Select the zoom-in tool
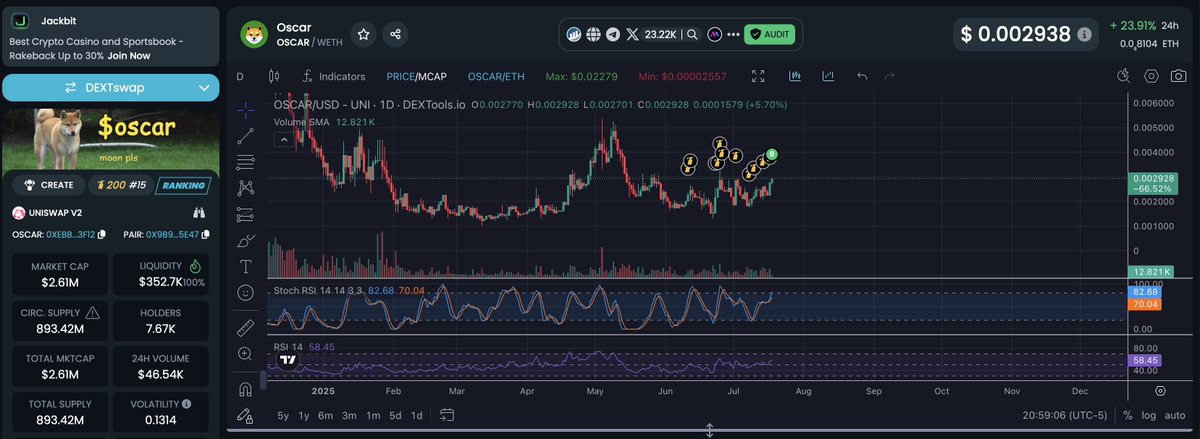Viewport: 1200px width, 439px height. (245, 354)
